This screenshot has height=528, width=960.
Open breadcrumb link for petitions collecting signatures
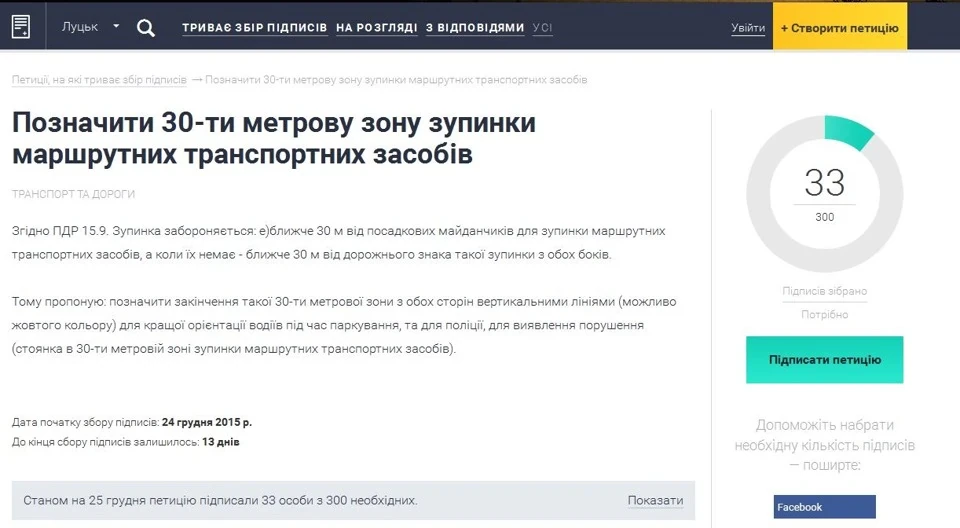[99, 80]
